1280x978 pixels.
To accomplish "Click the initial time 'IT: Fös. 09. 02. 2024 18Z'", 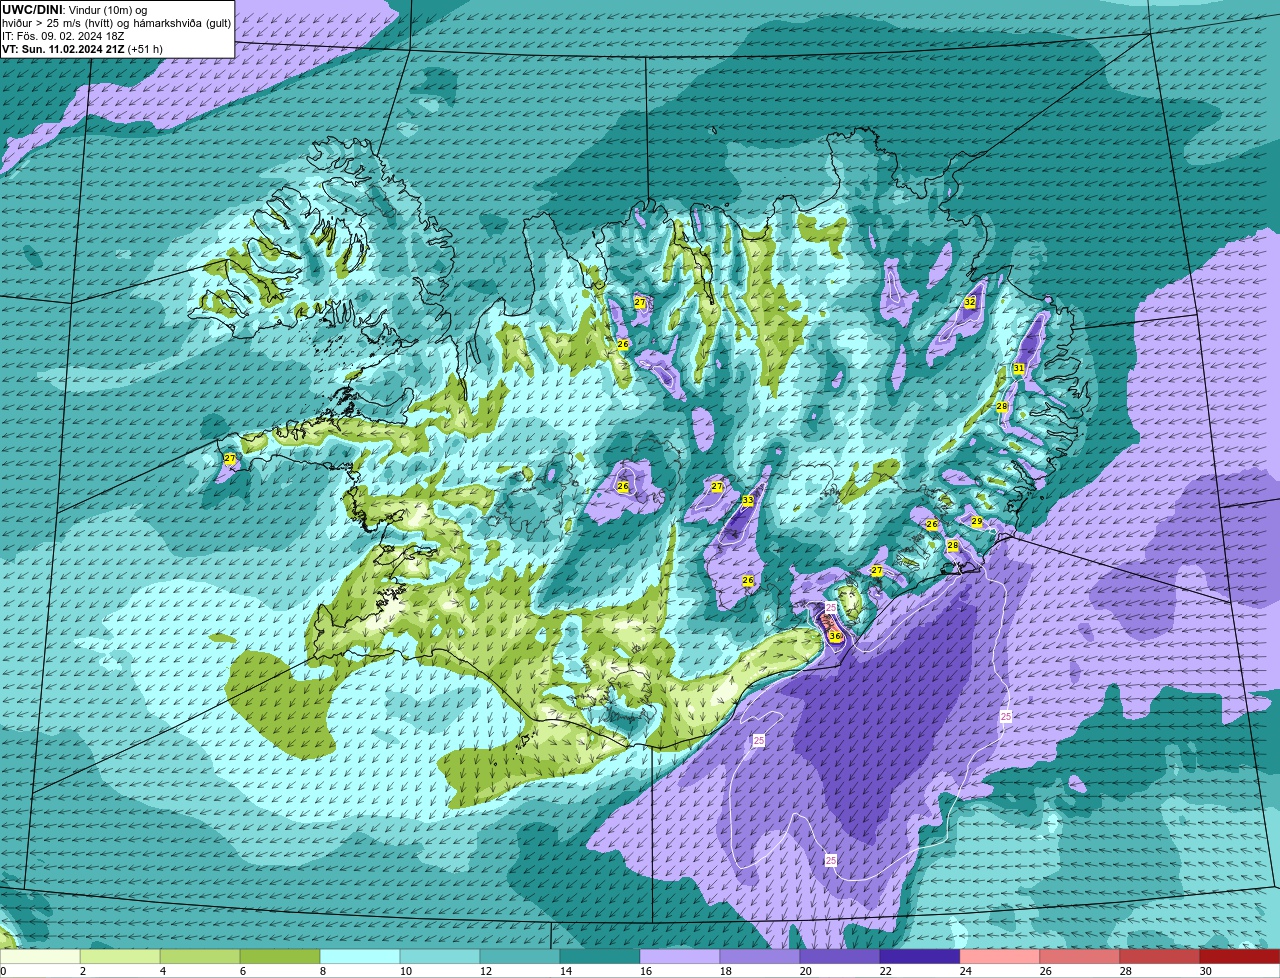I will [63, 36].
